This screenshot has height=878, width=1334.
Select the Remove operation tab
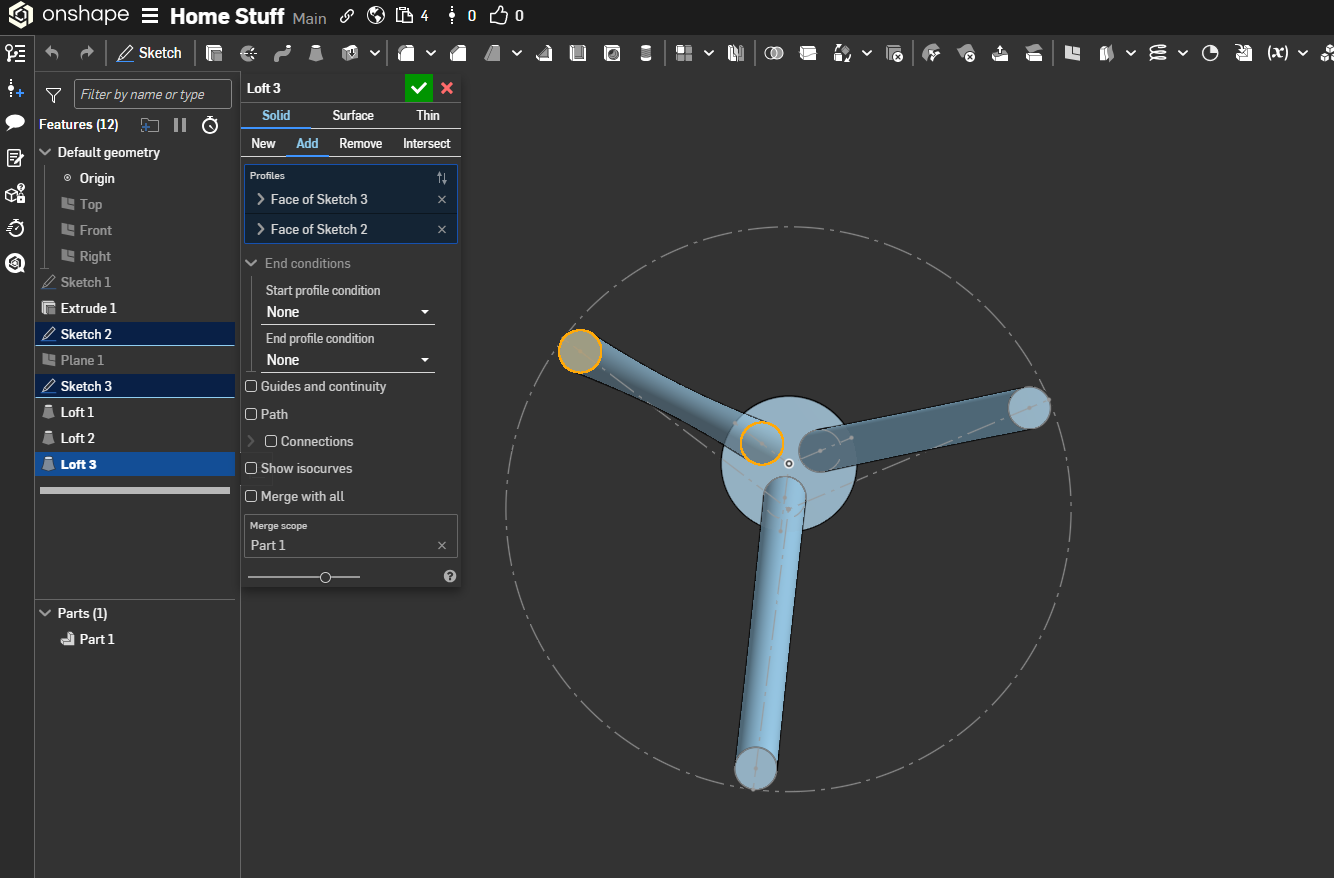pos(360,143)
